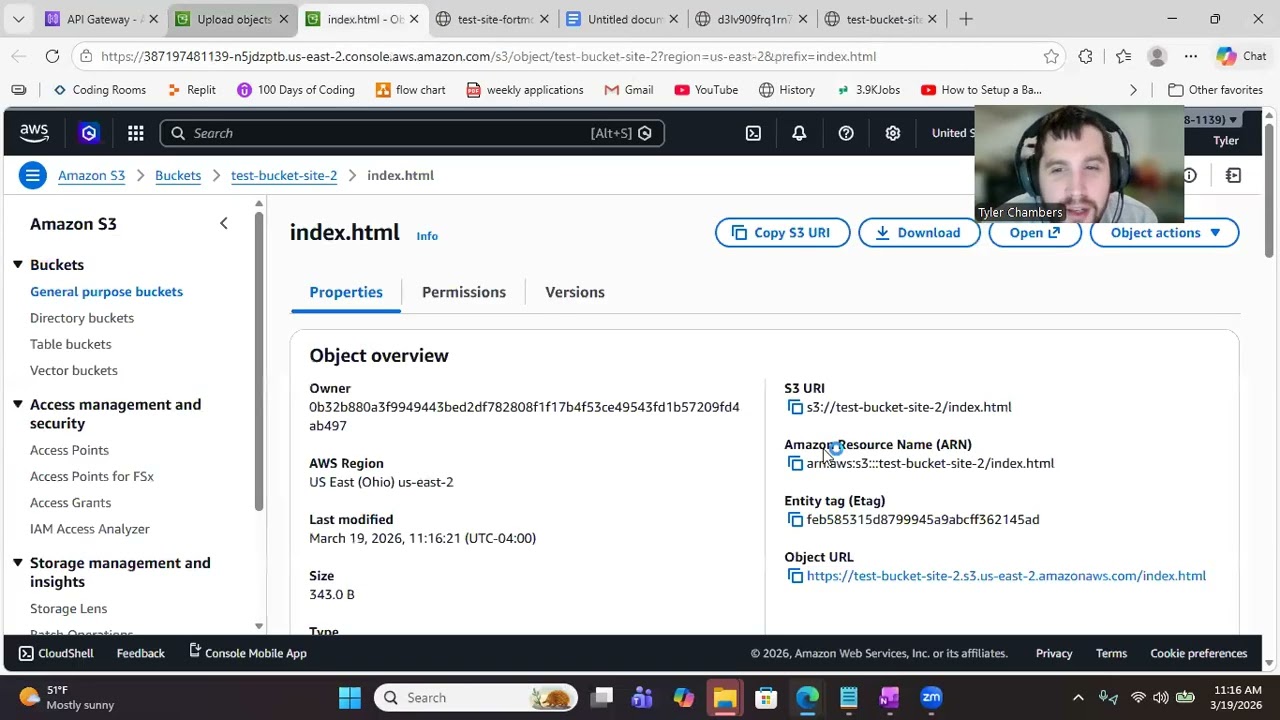1280x720 pixels.
Task: Show hidden system tray icons
Action: click(1078, 698)
